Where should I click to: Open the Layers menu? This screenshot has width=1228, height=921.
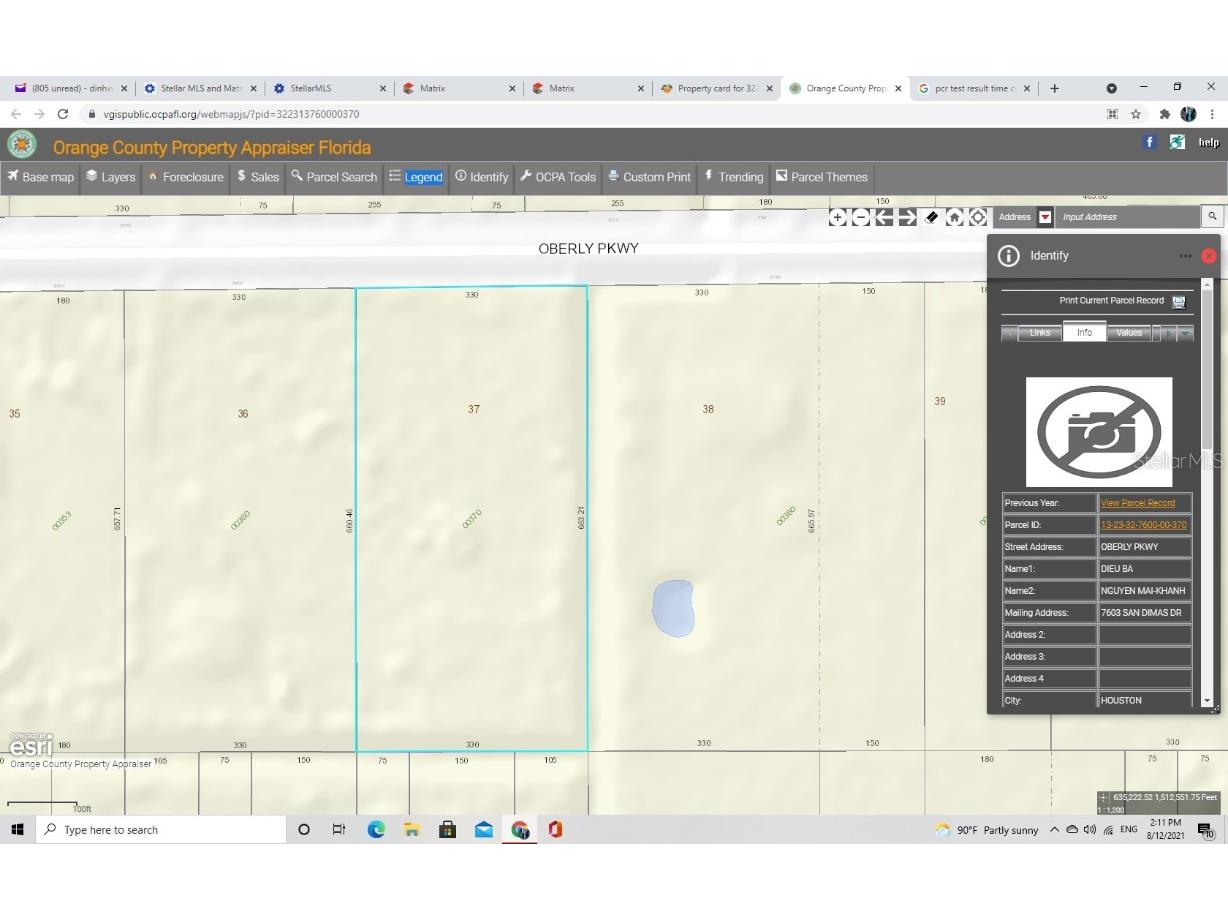pos(110,177)
